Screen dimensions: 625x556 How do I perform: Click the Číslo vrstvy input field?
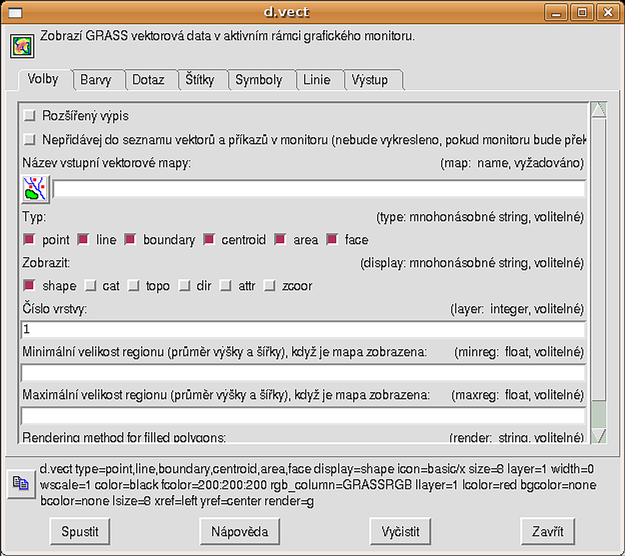click(x=303, y=330)
